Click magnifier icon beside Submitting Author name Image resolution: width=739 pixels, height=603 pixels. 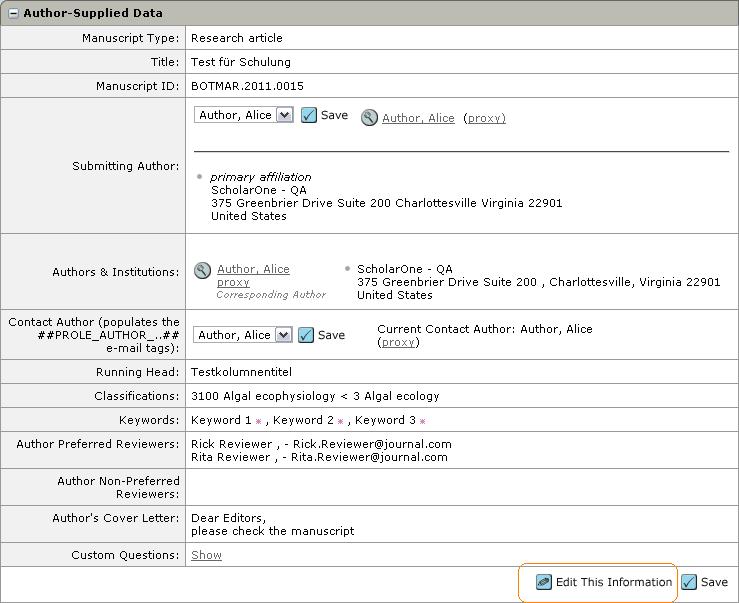pos(369,117)
